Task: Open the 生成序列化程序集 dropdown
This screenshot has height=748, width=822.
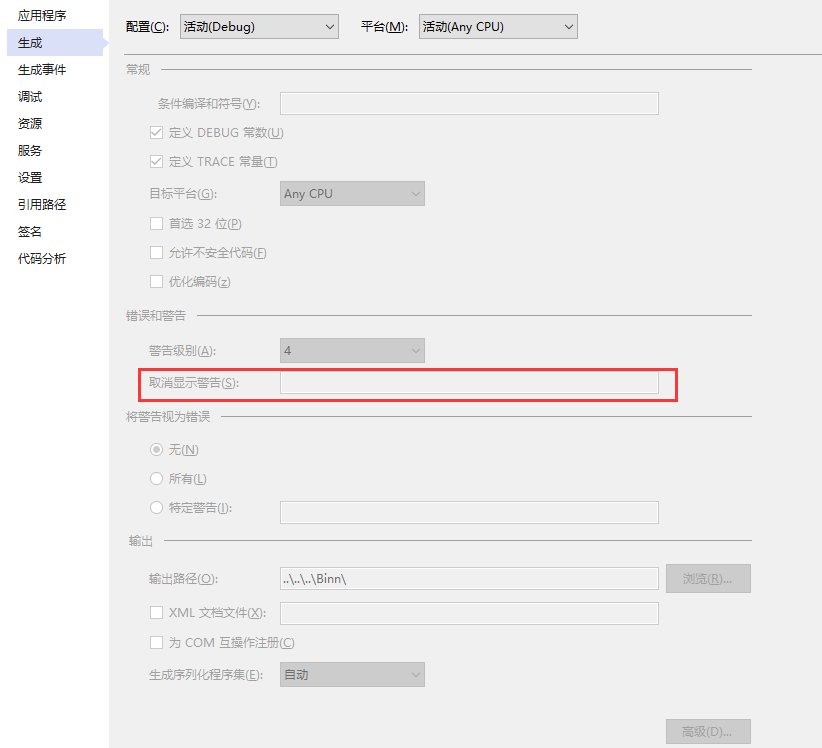Action: [352, 675]
